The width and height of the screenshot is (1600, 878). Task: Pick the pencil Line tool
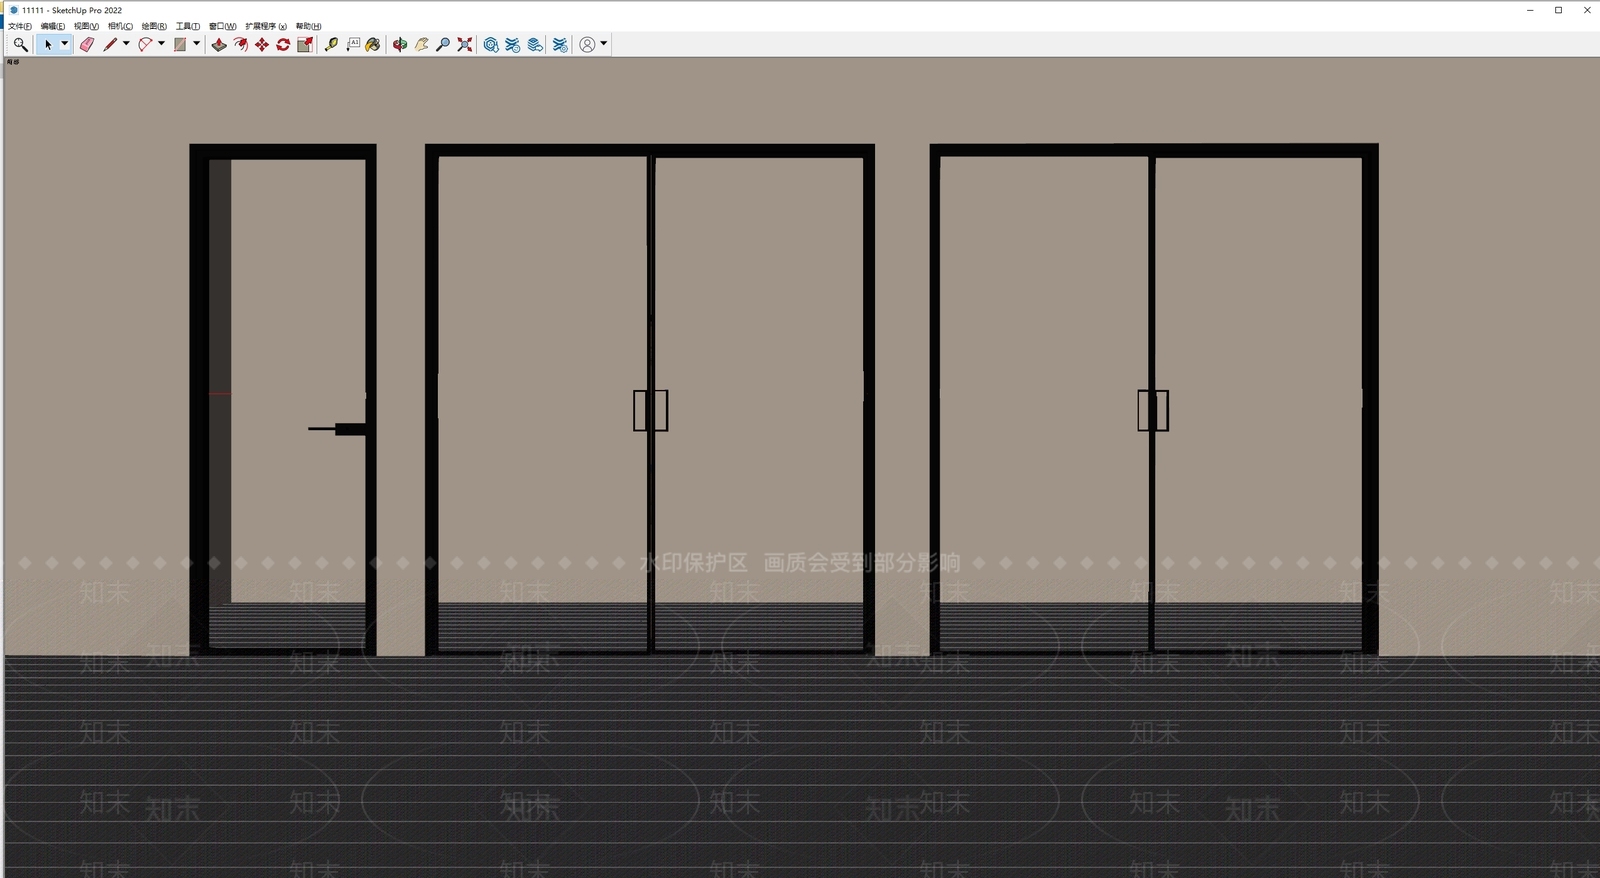pyautogui.click(x=110, y=44)
